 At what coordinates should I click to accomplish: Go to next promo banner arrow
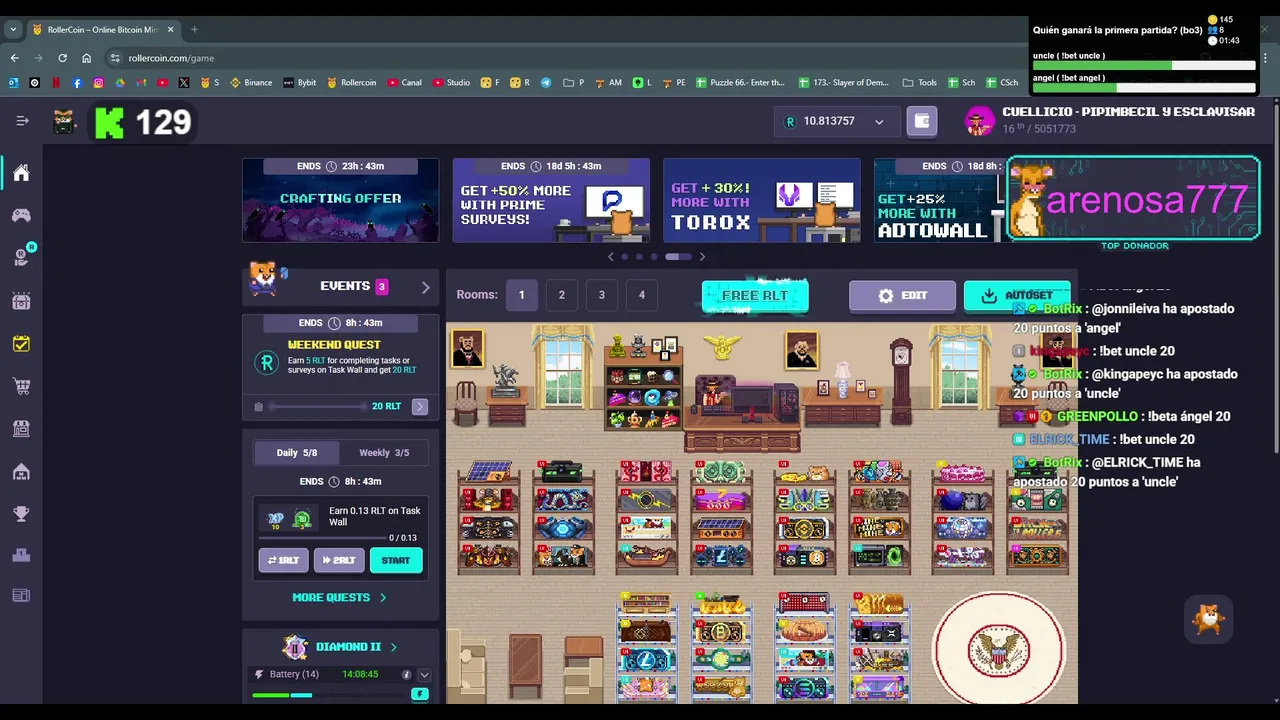pos(702,257)
